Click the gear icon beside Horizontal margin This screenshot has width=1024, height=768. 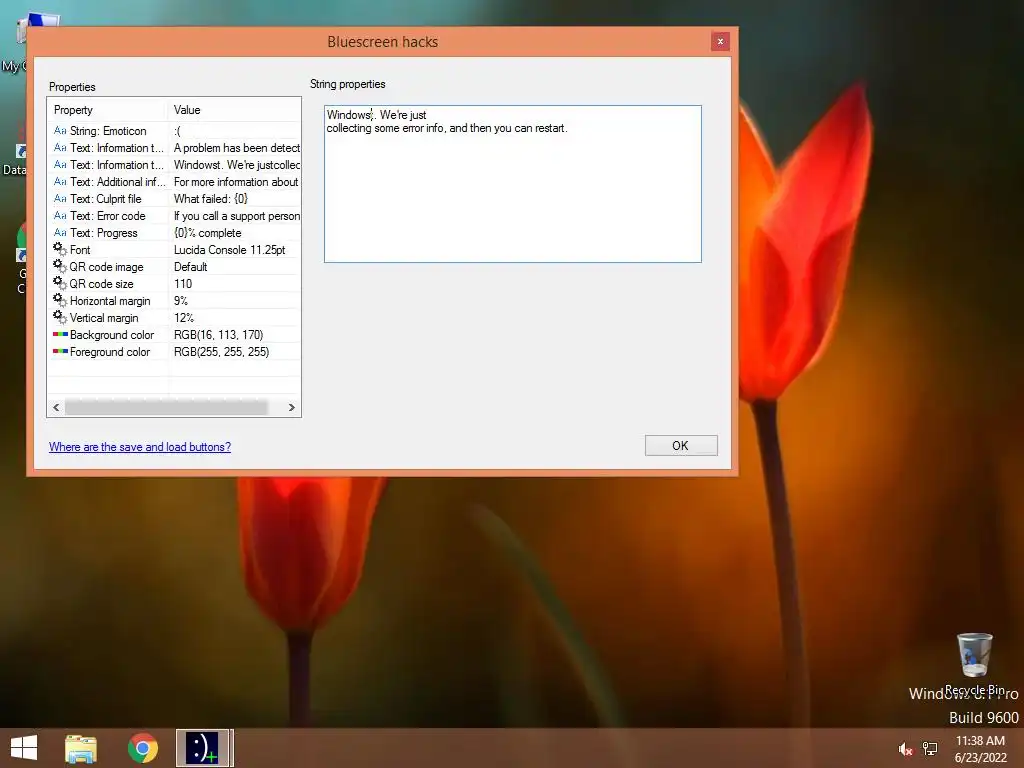(x=60, y=300)
